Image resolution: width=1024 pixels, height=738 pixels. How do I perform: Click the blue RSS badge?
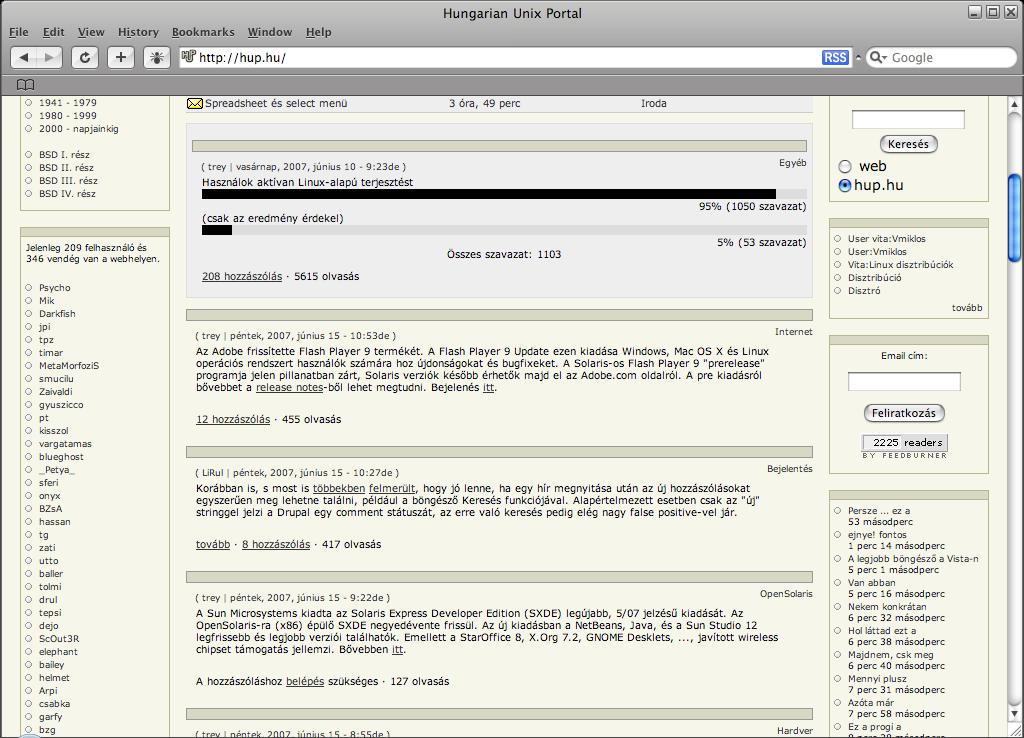tap(835, 57)
